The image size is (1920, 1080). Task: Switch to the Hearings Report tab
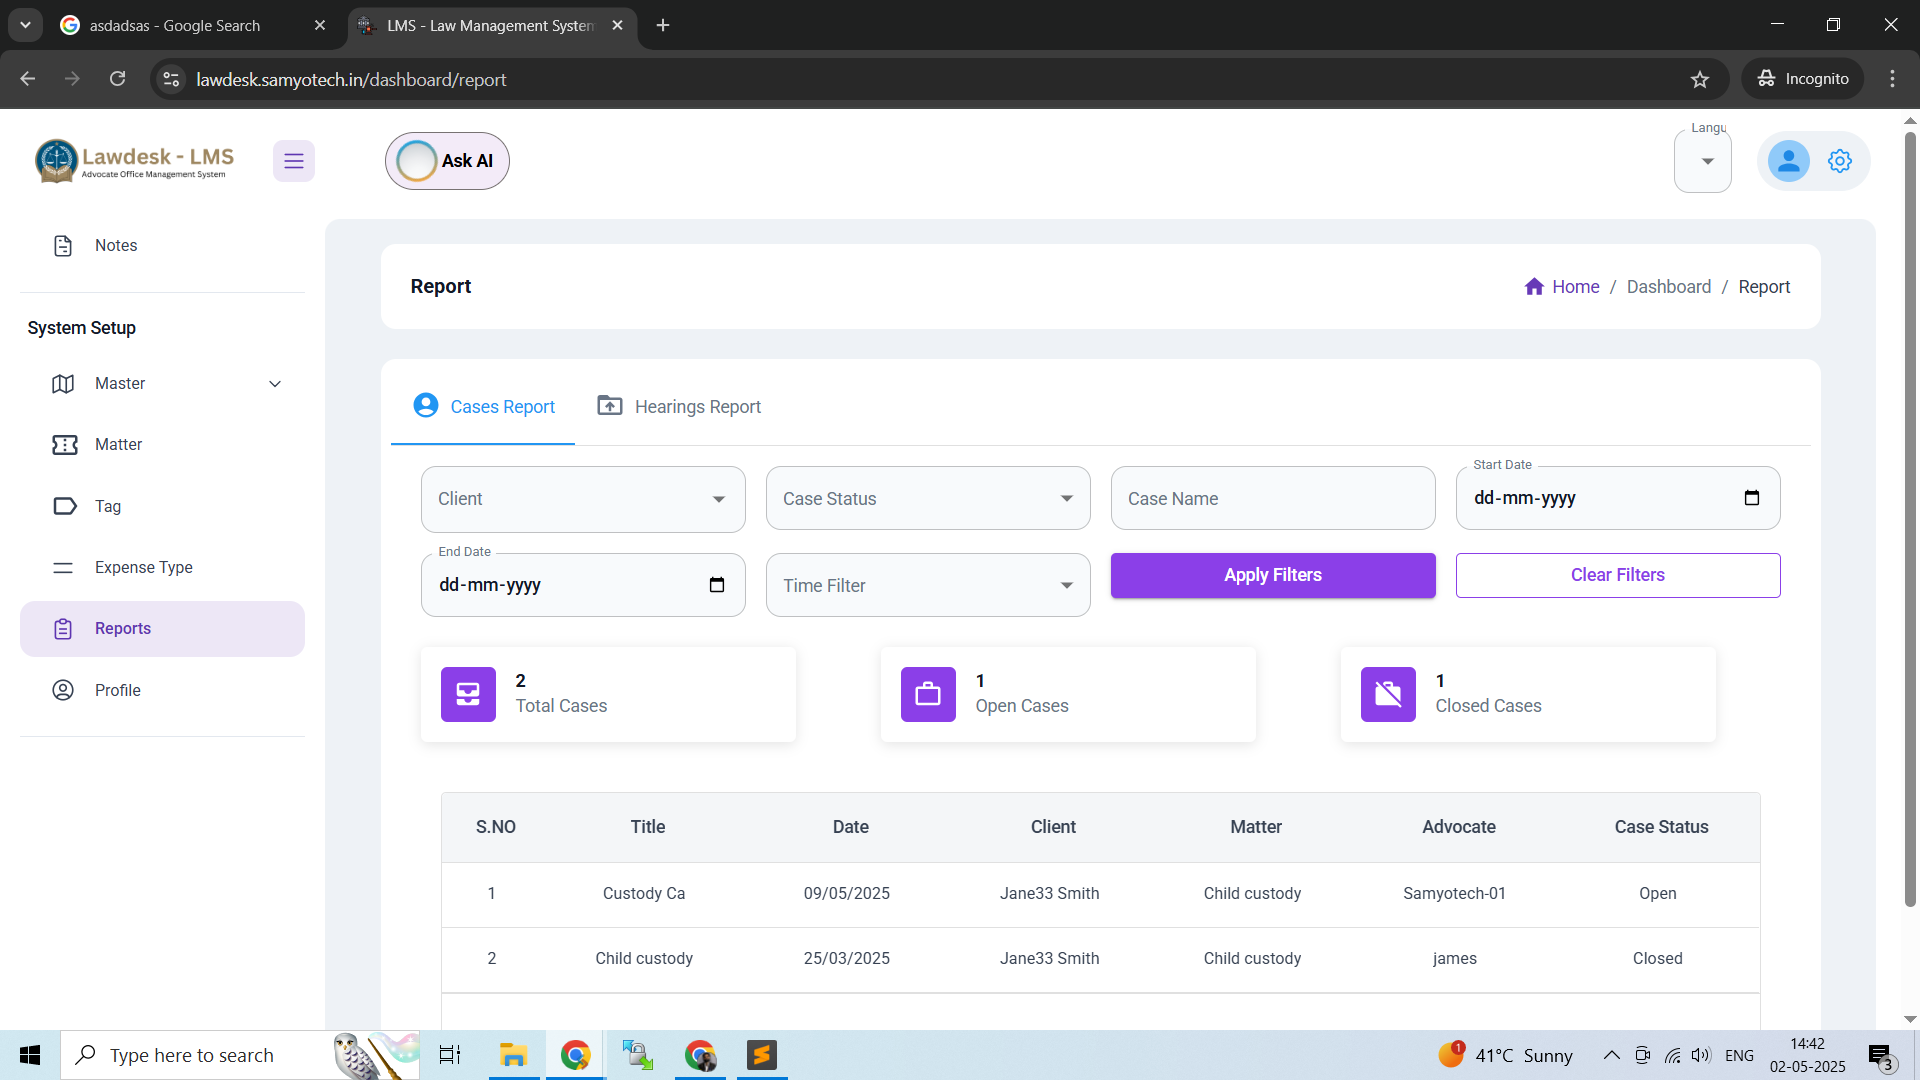tap(678, 406)
